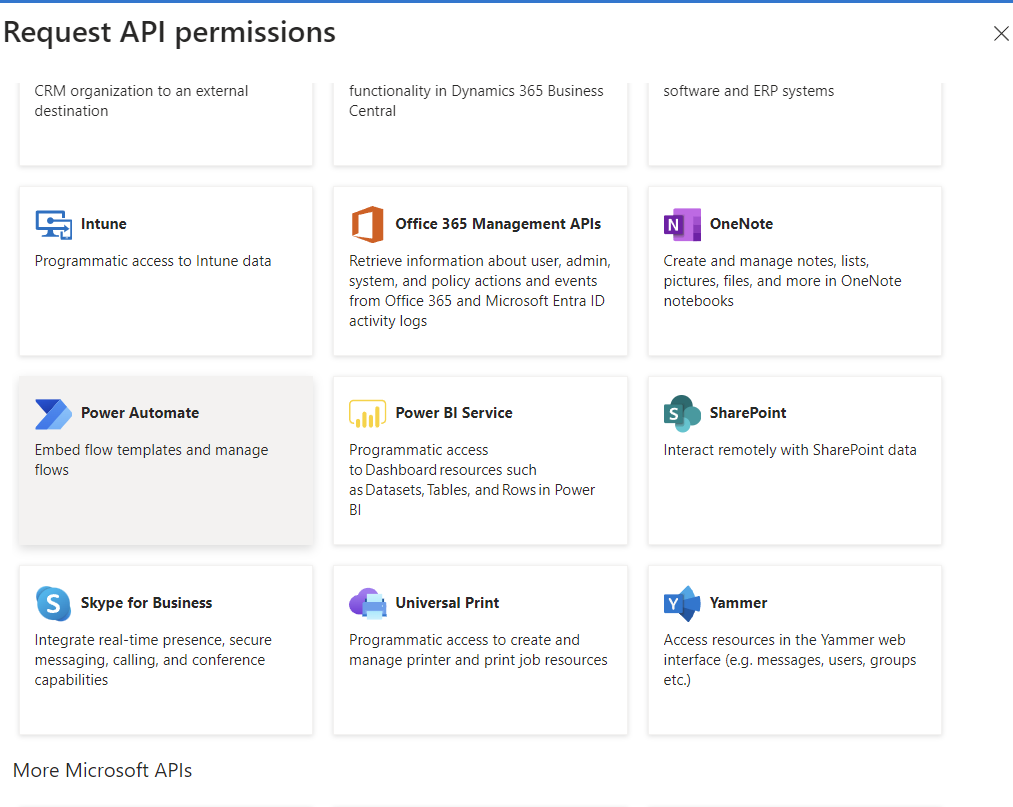Click card mentioning 'CRM organization to an external'
This screenshot has height=807, width=1013.
(x=166, y=124)
